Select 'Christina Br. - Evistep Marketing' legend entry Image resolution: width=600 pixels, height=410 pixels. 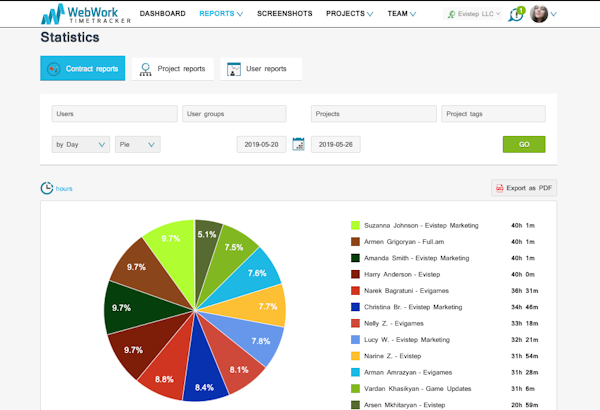coord(413,307)
